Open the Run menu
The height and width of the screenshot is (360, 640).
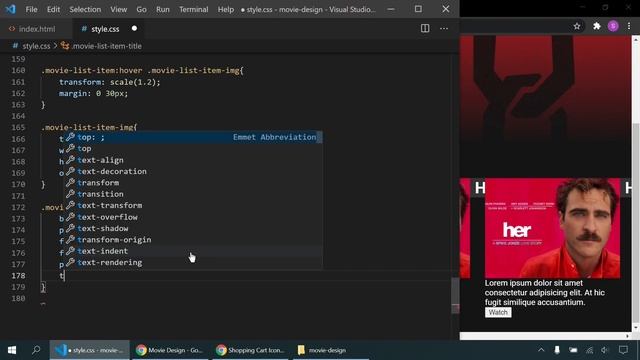coord(162,9)
